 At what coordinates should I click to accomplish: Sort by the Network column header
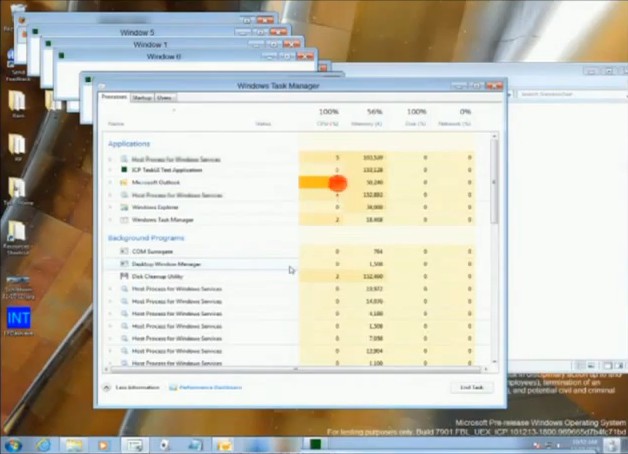click(x=454, y=124)
